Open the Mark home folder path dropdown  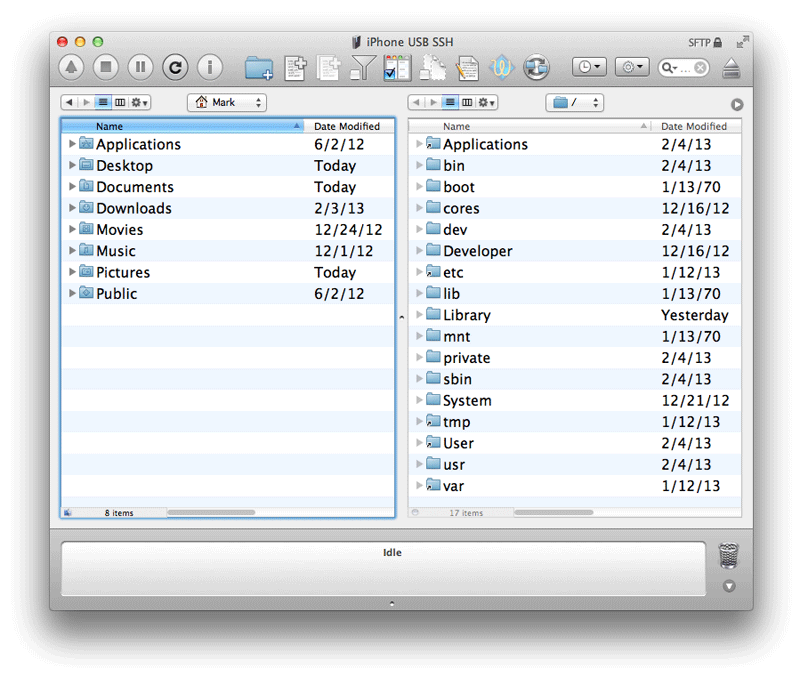(226, 102)
